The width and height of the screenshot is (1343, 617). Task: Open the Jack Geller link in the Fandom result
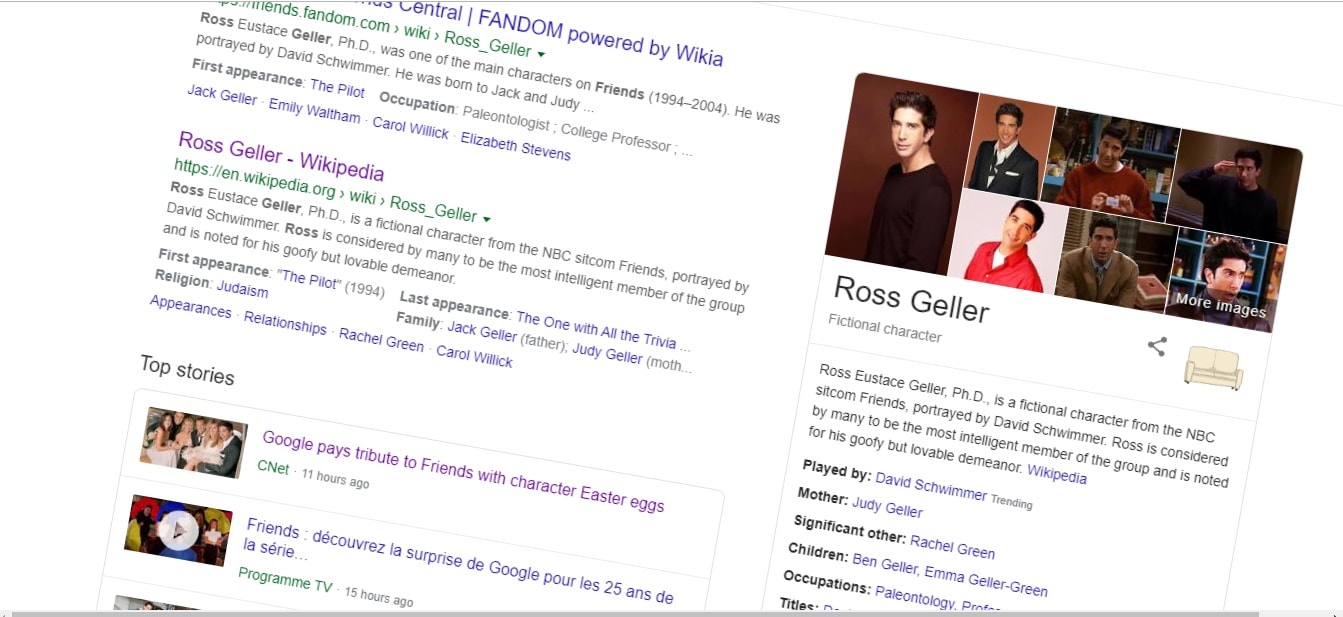pos(222,95)
